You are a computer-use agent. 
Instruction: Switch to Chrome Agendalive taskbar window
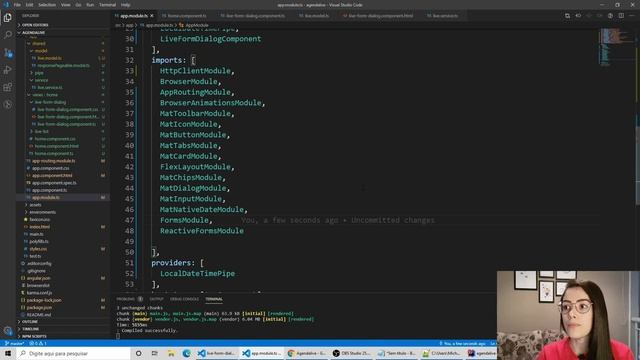(x=306, y=353)
